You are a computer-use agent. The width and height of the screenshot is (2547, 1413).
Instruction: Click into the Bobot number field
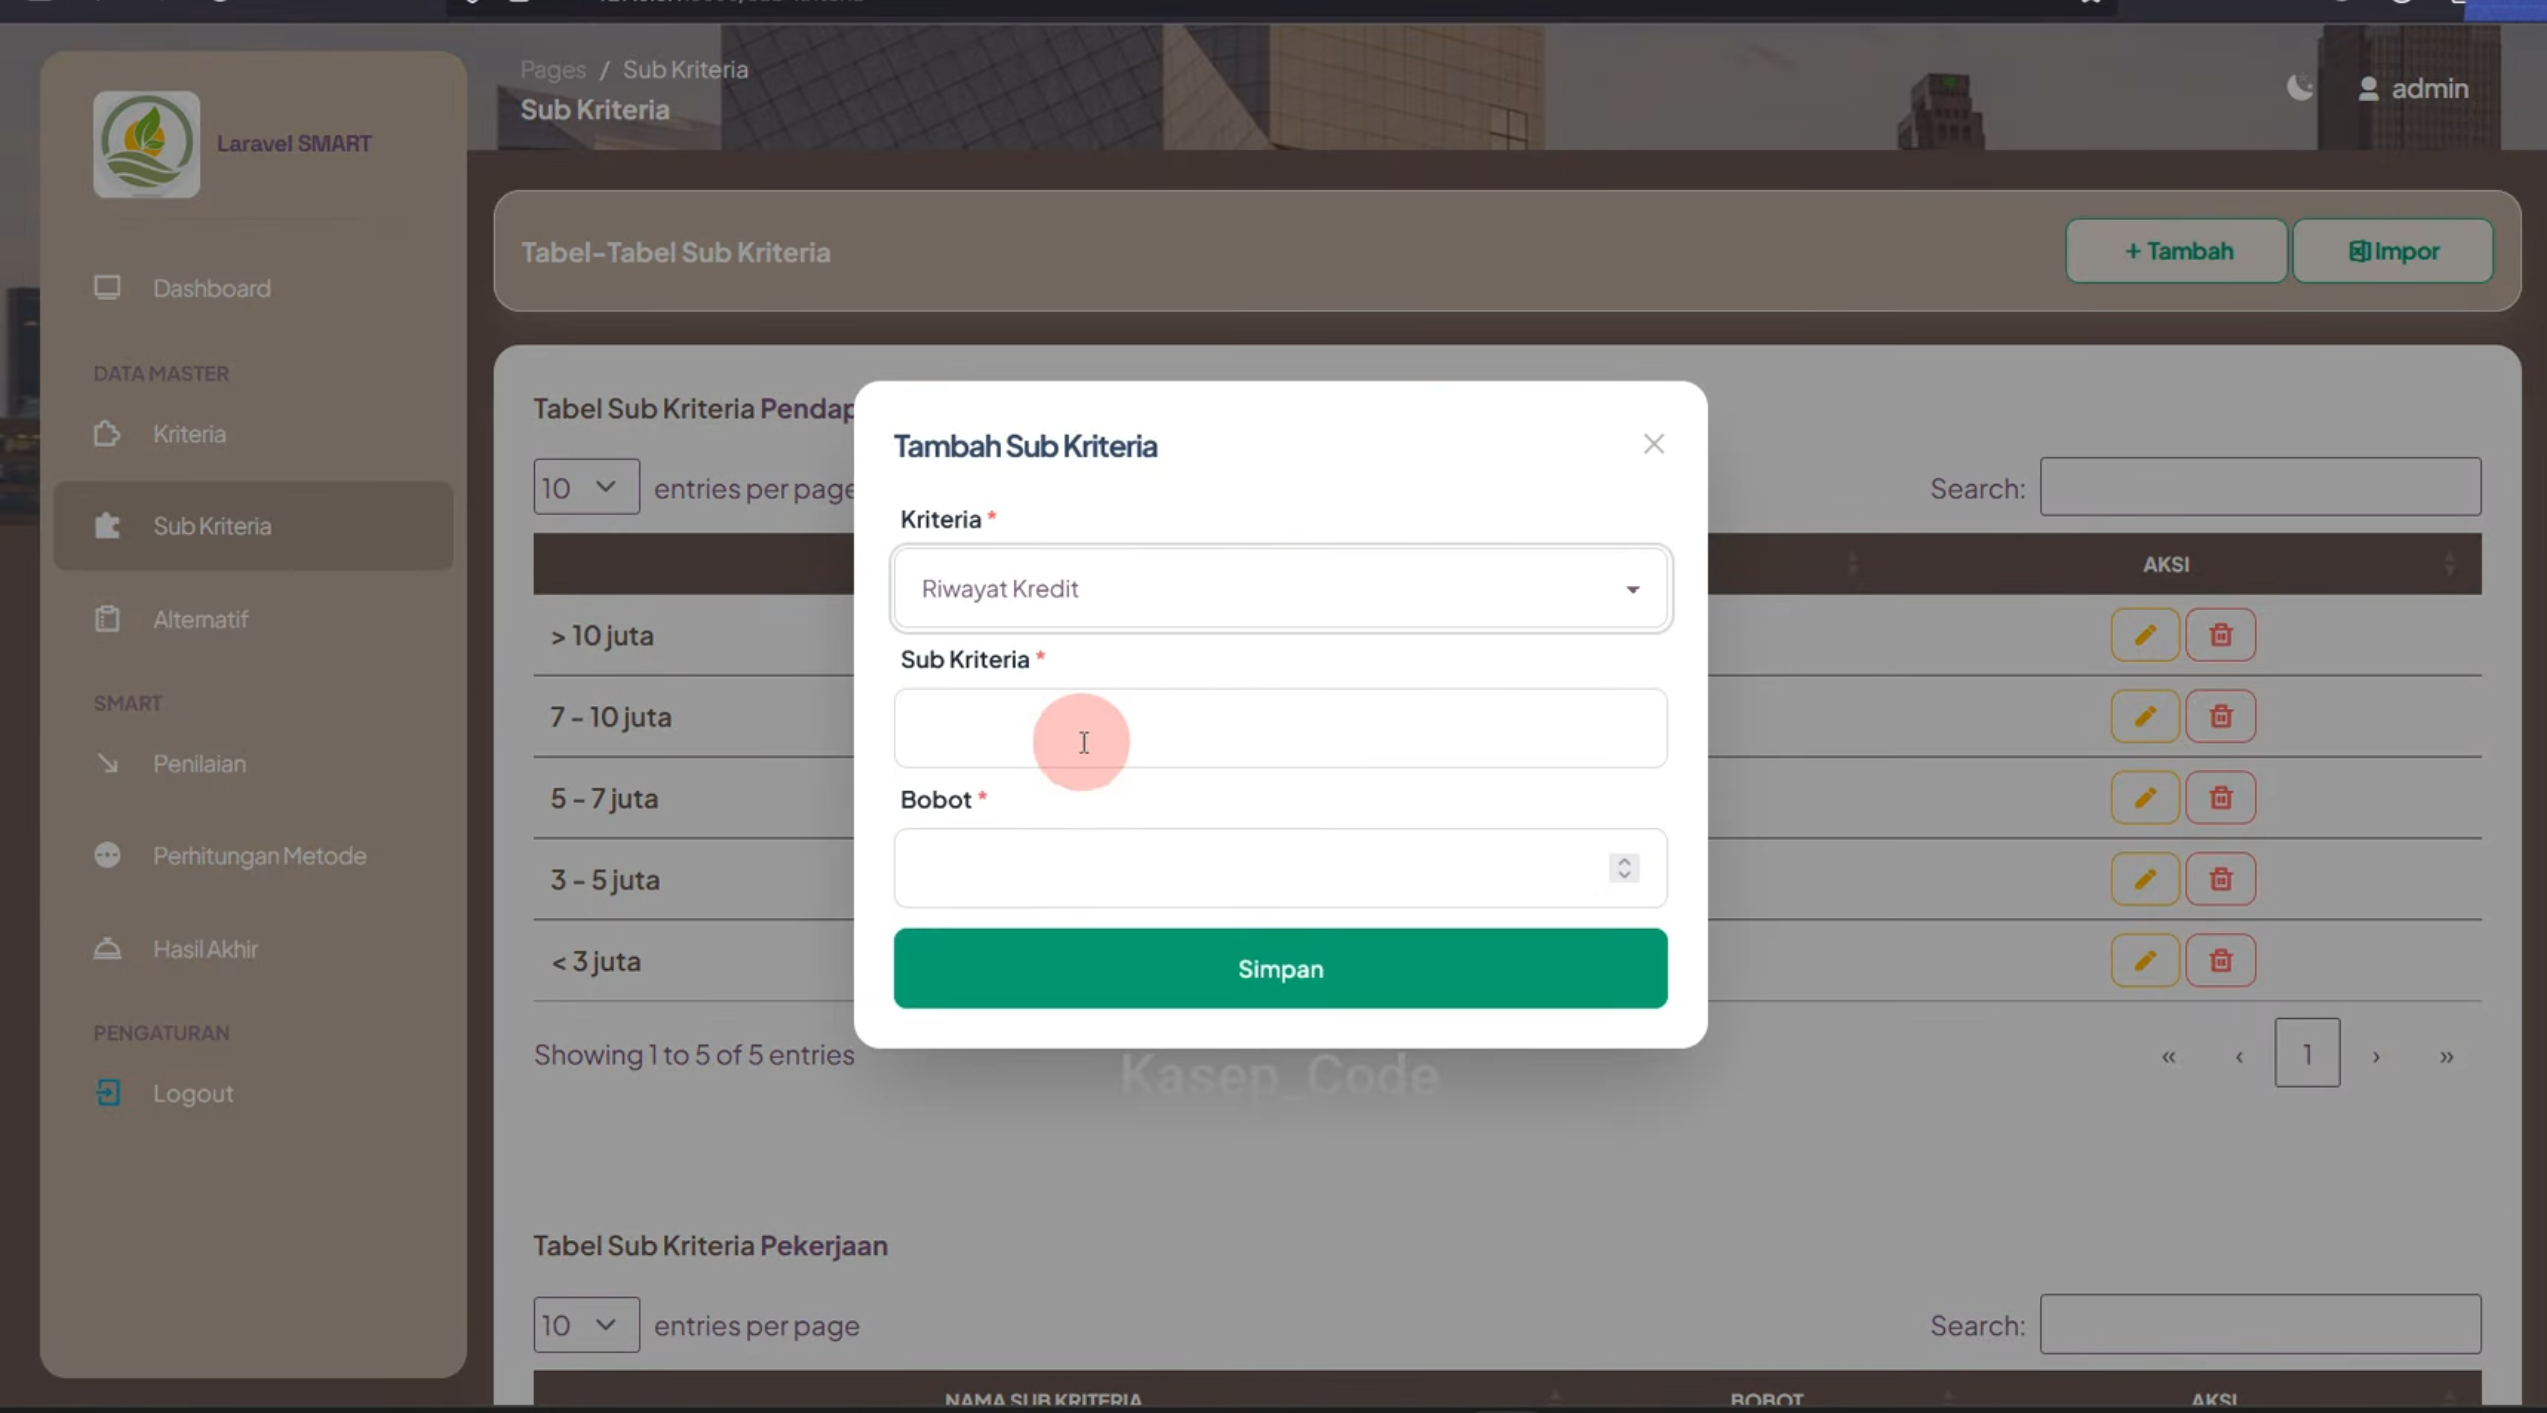click(x=1280, y=868)
